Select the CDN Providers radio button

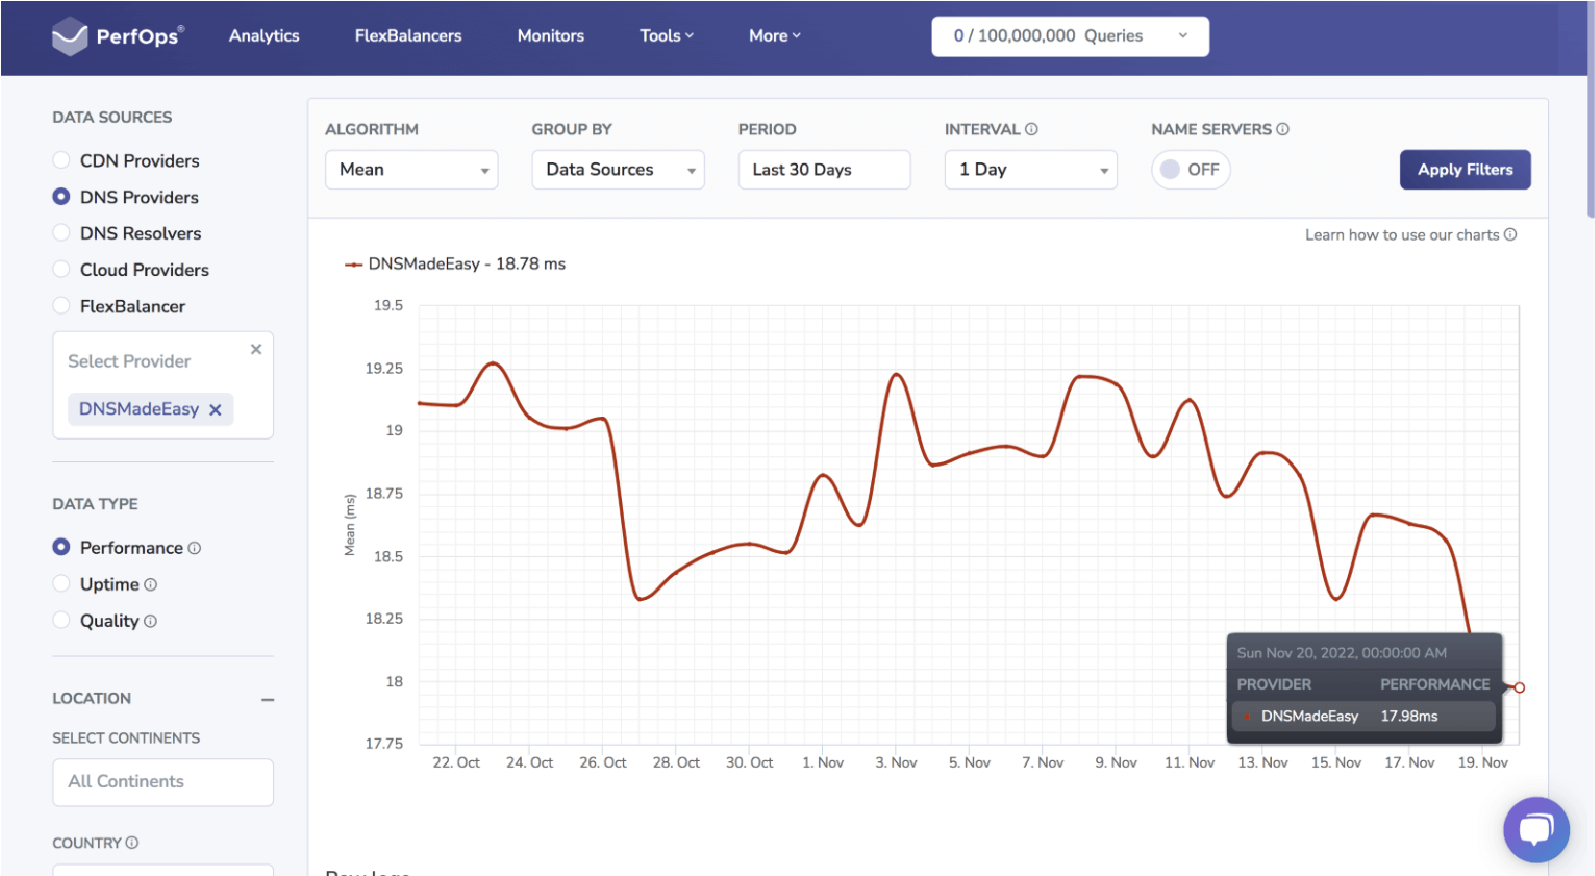pyautogui.click(x=62, y=161)
